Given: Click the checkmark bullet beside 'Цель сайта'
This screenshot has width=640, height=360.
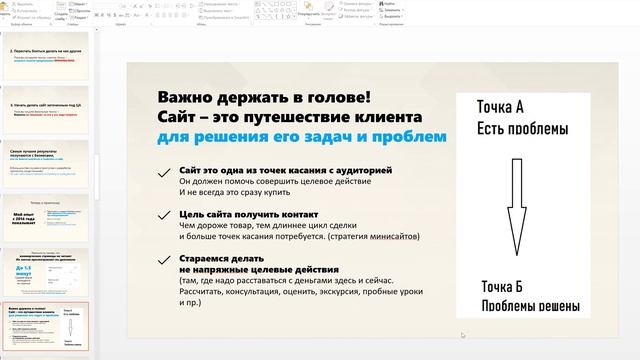Looking at the screenshot, I should coord(164,215).
